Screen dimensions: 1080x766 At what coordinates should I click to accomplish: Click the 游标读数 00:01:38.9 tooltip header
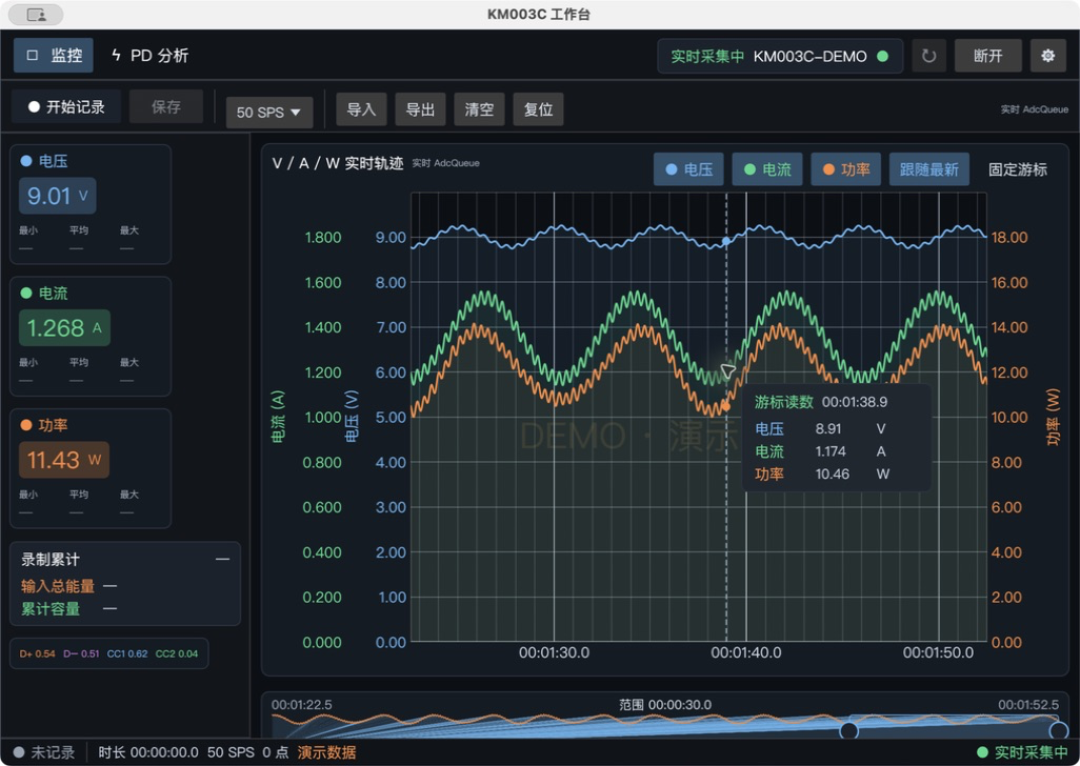821,402
